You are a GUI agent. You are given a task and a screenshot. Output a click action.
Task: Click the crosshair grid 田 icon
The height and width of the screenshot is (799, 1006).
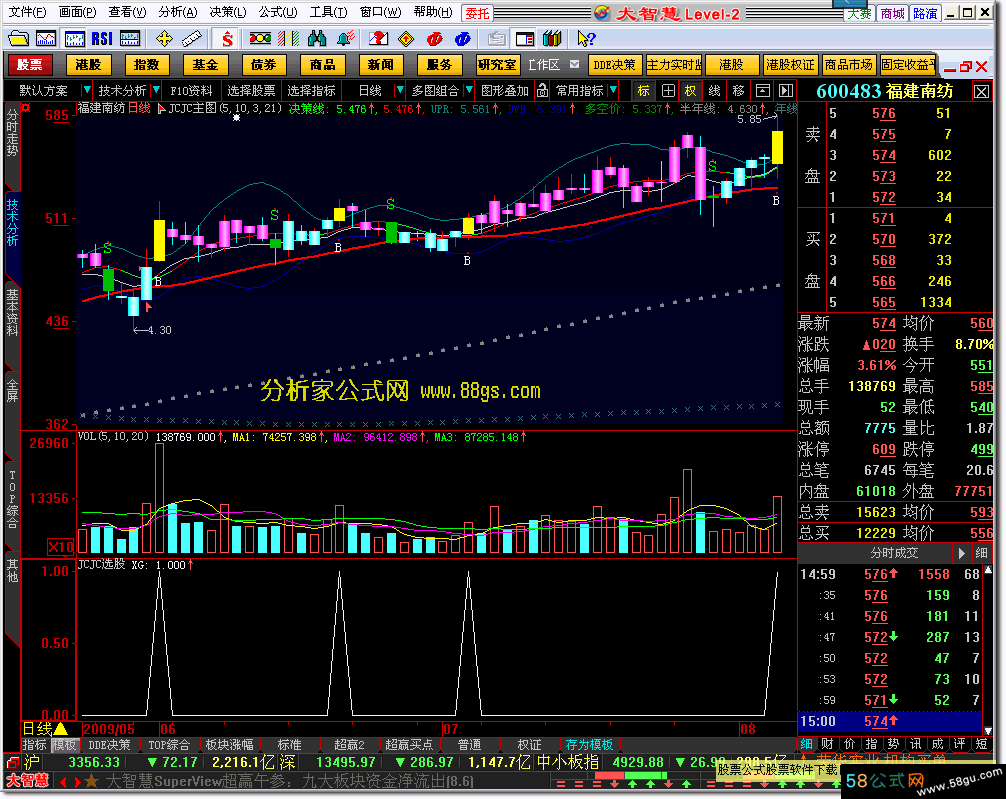(668, 90)
